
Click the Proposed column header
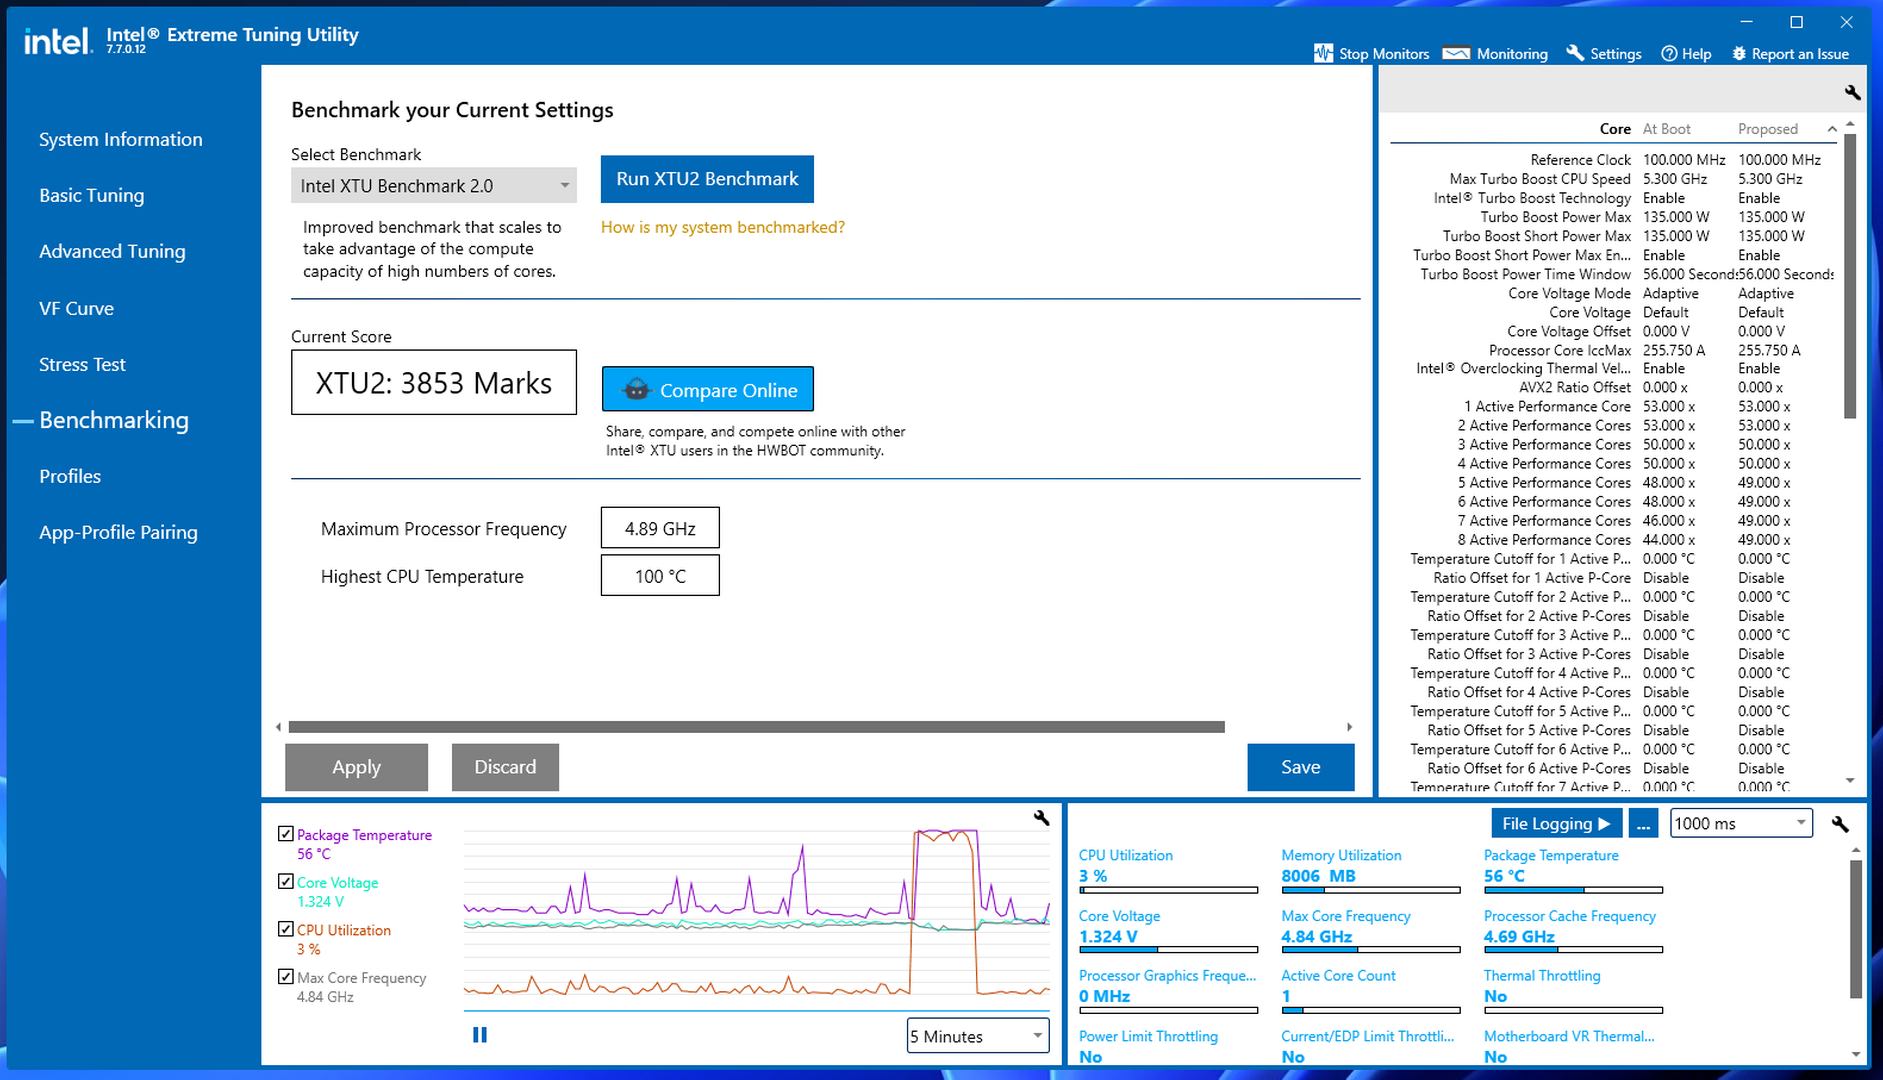coord(1768,129)
